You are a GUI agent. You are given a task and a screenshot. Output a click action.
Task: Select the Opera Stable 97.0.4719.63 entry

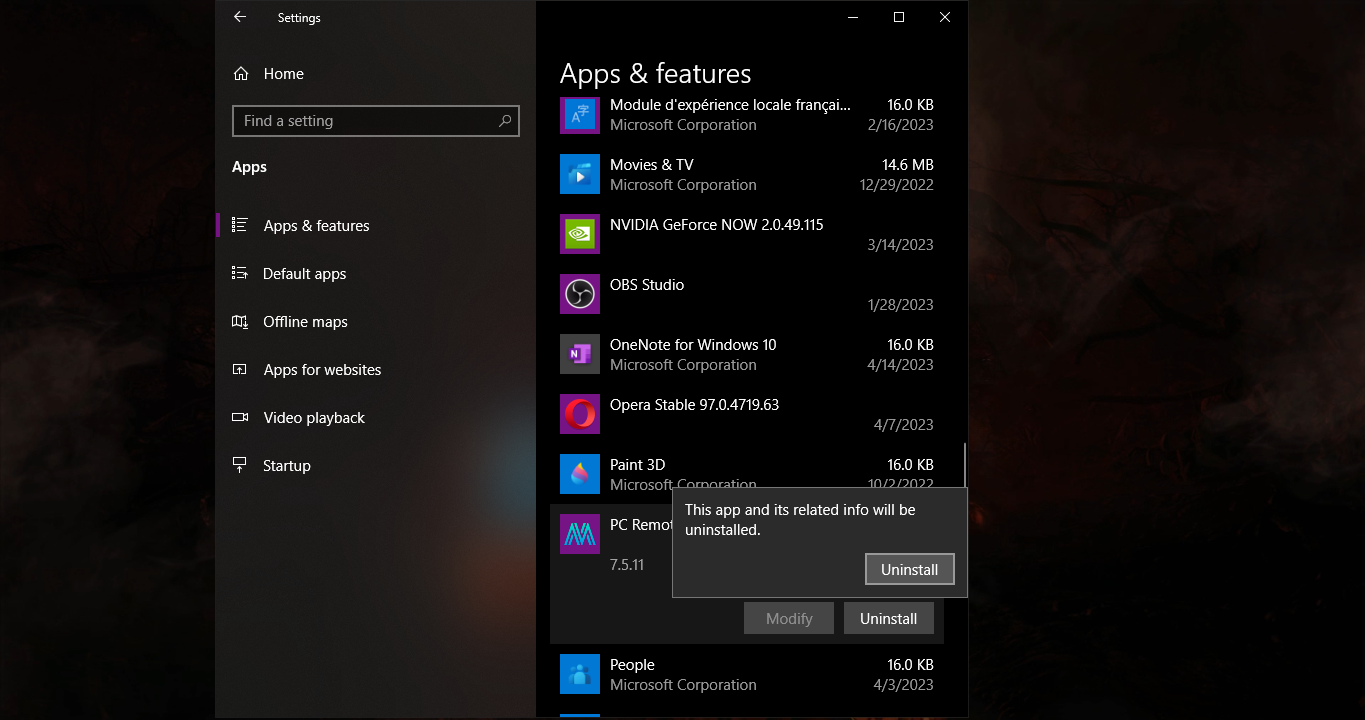tap(747, 414)
